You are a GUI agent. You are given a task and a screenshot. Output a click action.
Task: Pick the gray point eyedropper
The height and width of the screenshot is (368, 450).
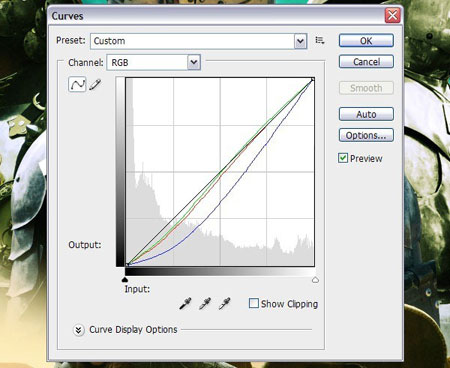(205, 303)
